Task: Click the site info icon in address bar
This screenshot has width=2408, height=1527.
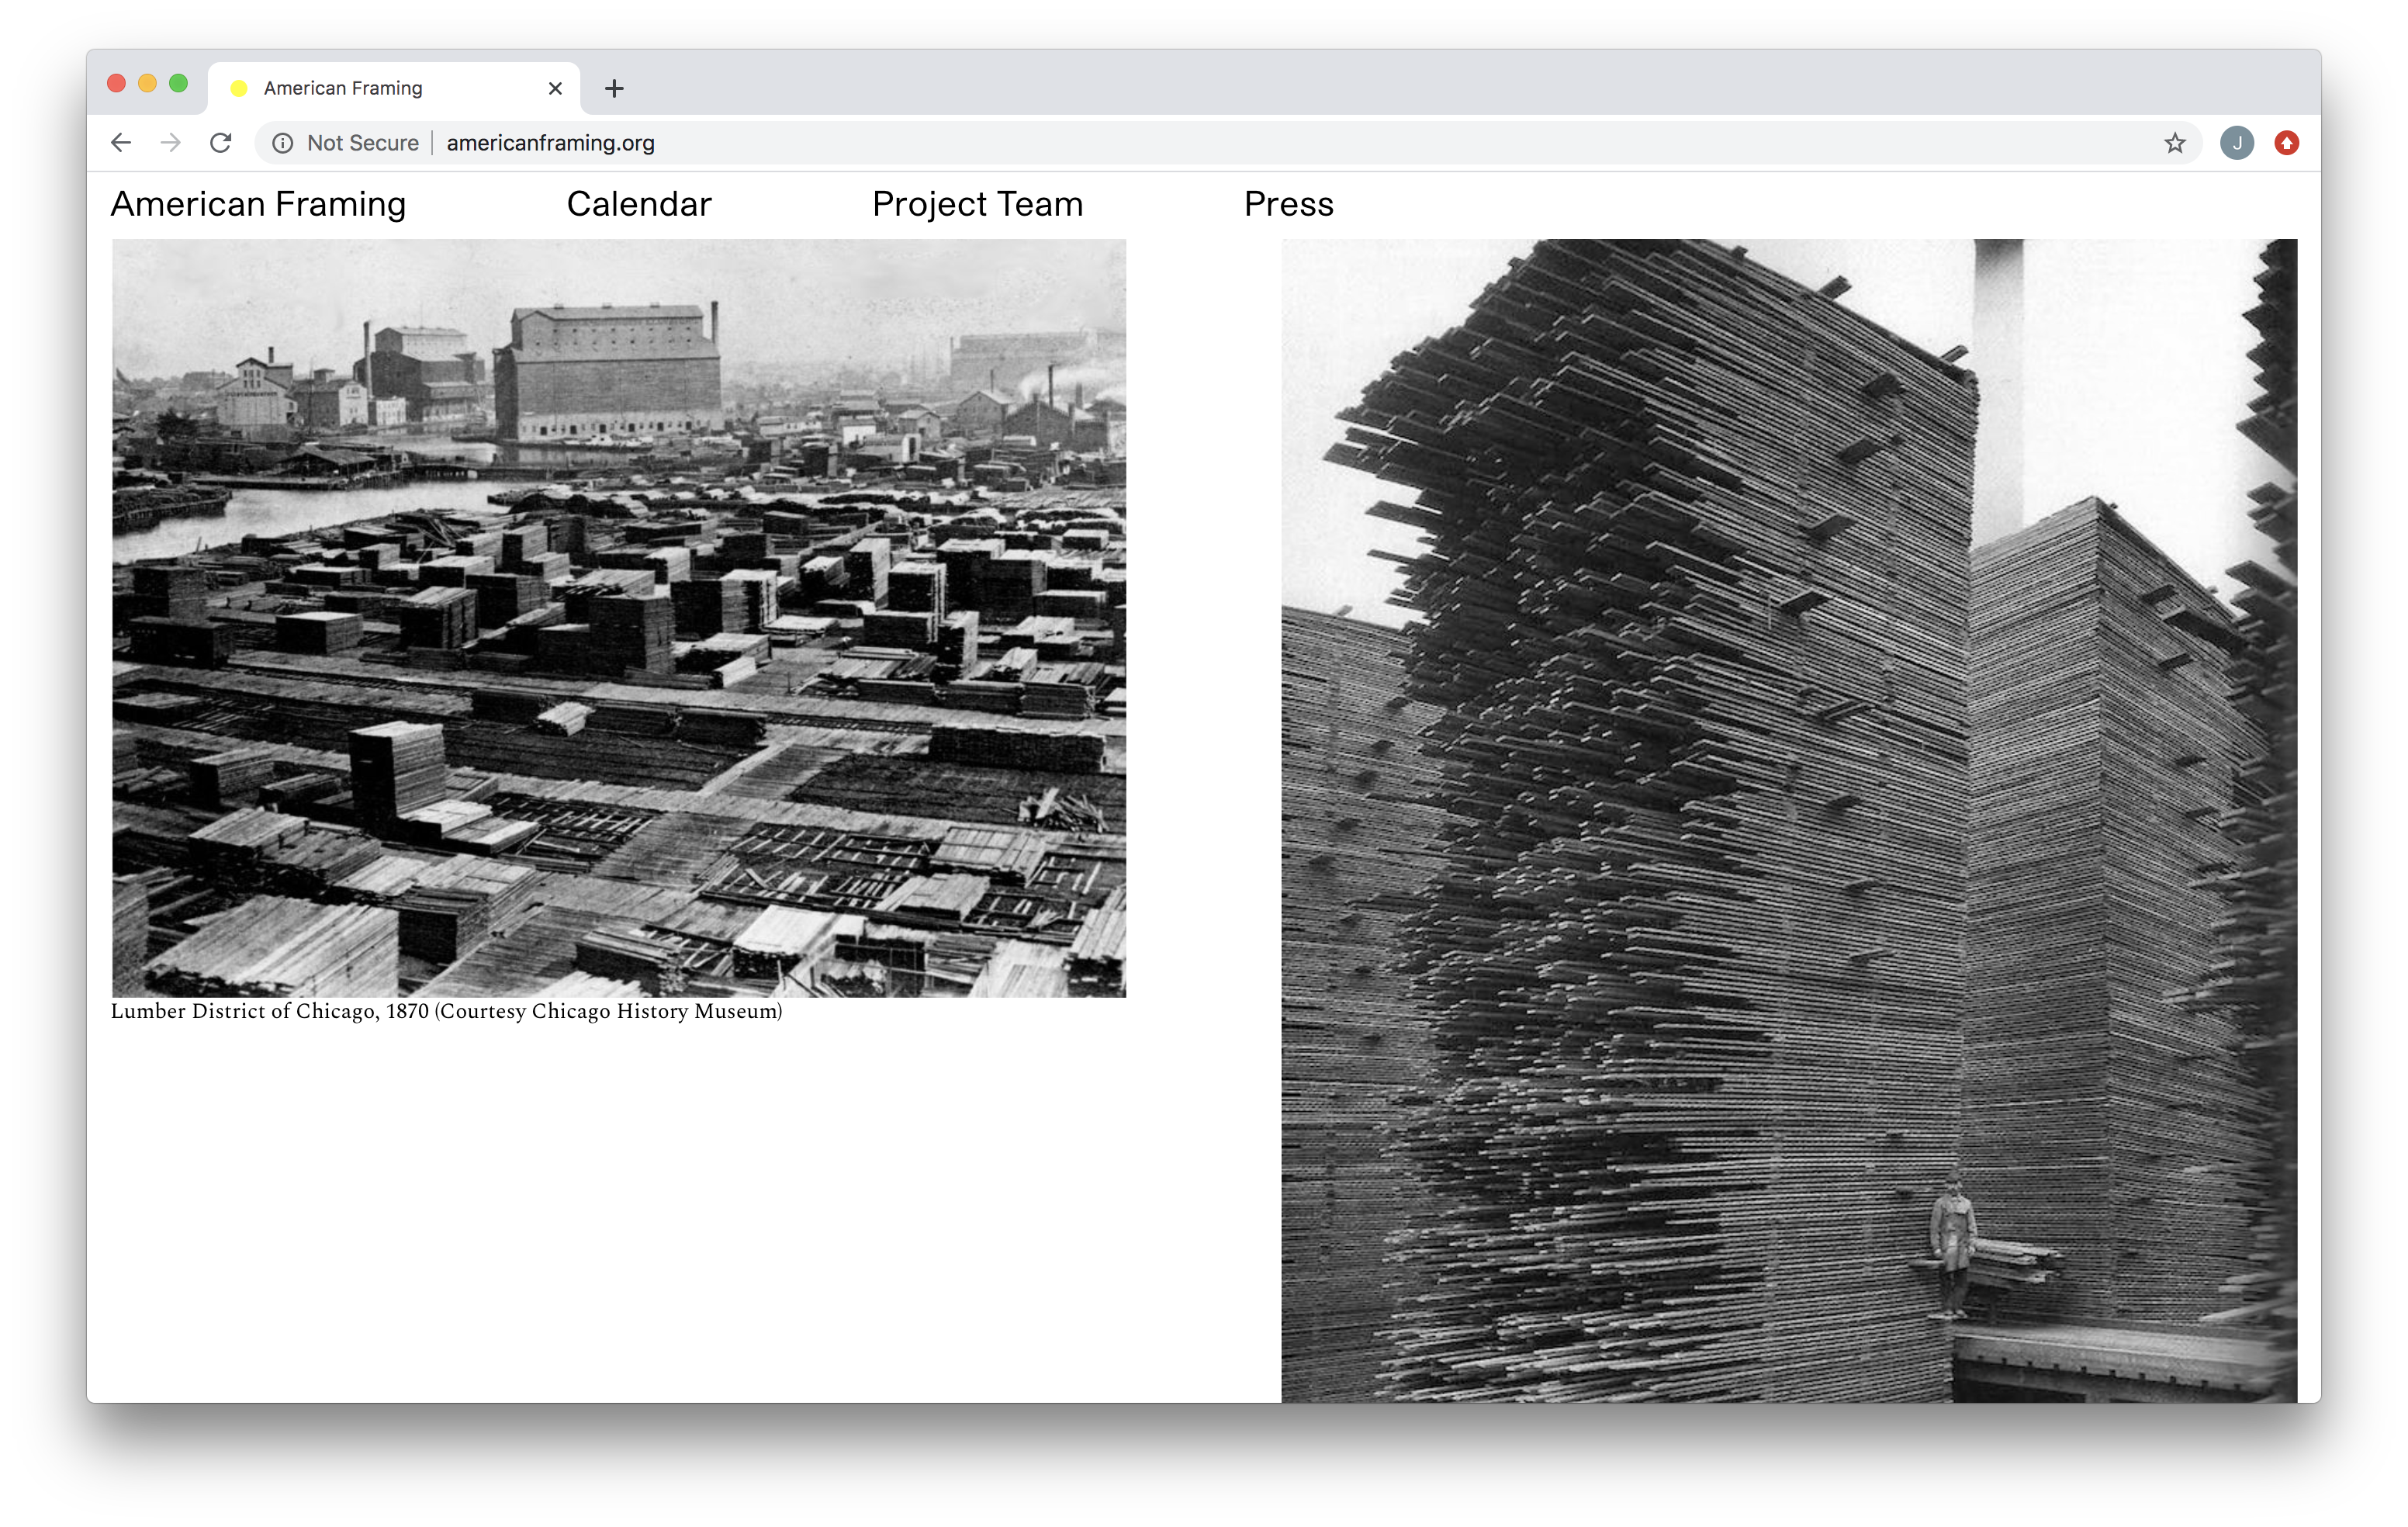Action: (x=283, y=143)
